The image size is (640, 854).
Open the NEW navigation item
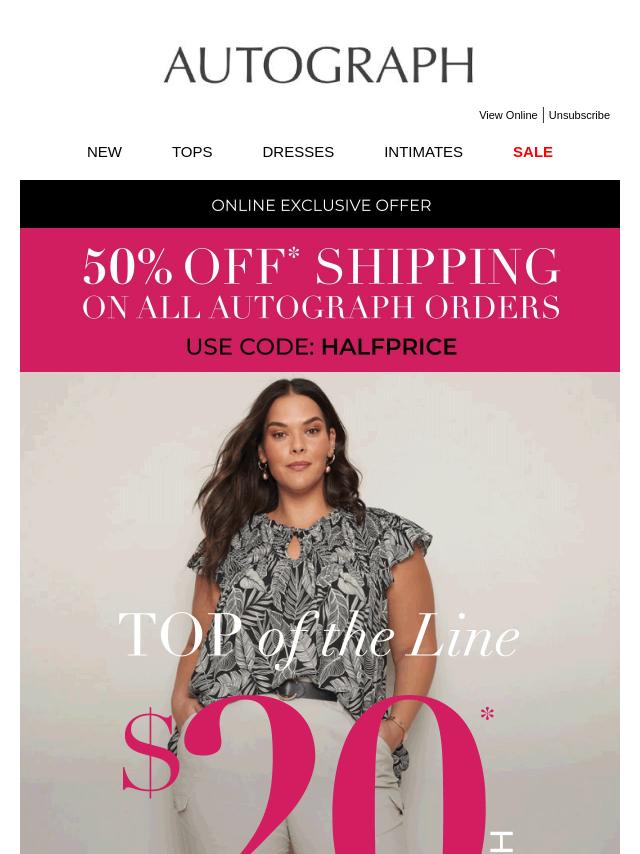point(104,152)
